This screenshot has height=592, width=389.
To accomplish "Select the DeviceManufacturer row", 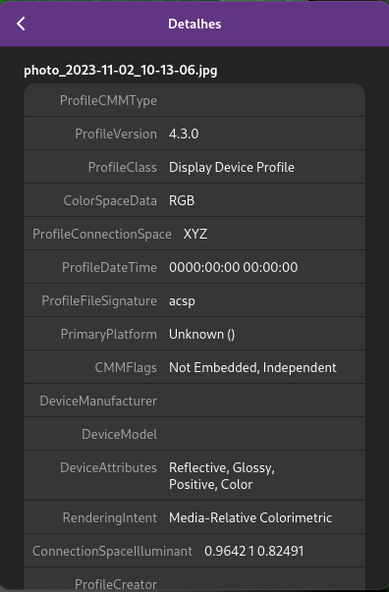I will [194, 401].
